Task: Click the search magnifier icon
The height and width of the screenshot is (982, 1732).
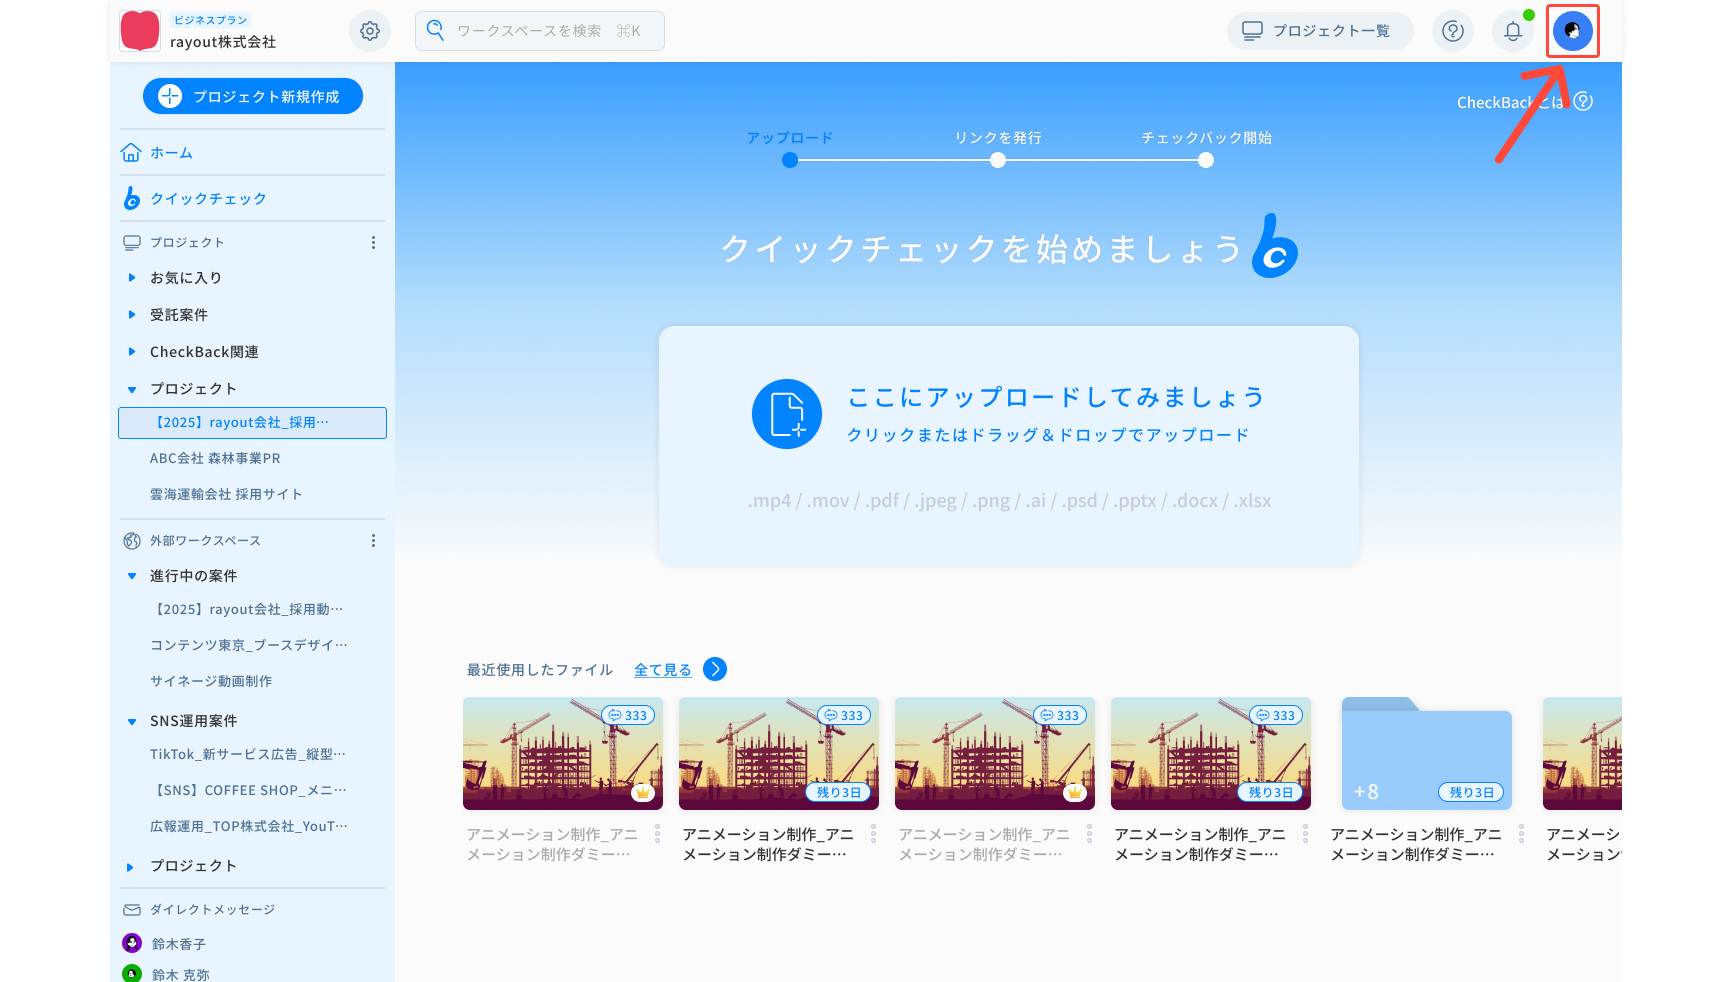Action: 435,30
